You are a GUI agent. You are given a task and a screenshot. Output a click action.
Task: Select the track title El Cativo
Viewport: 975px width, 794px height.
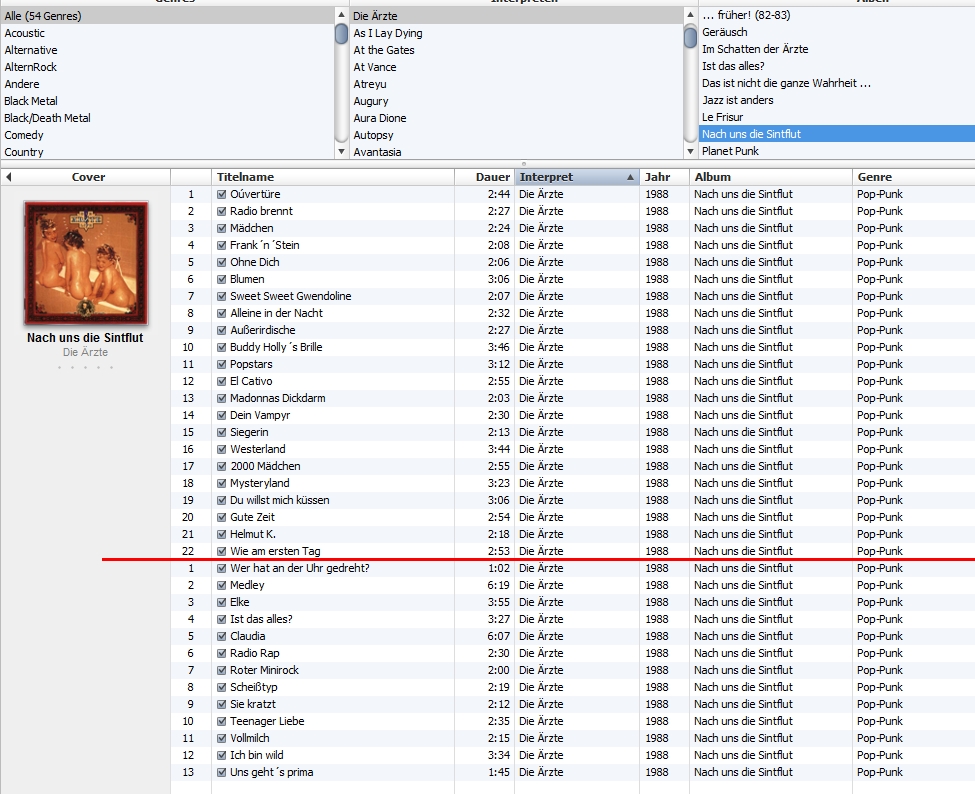(x=251, y=381)
